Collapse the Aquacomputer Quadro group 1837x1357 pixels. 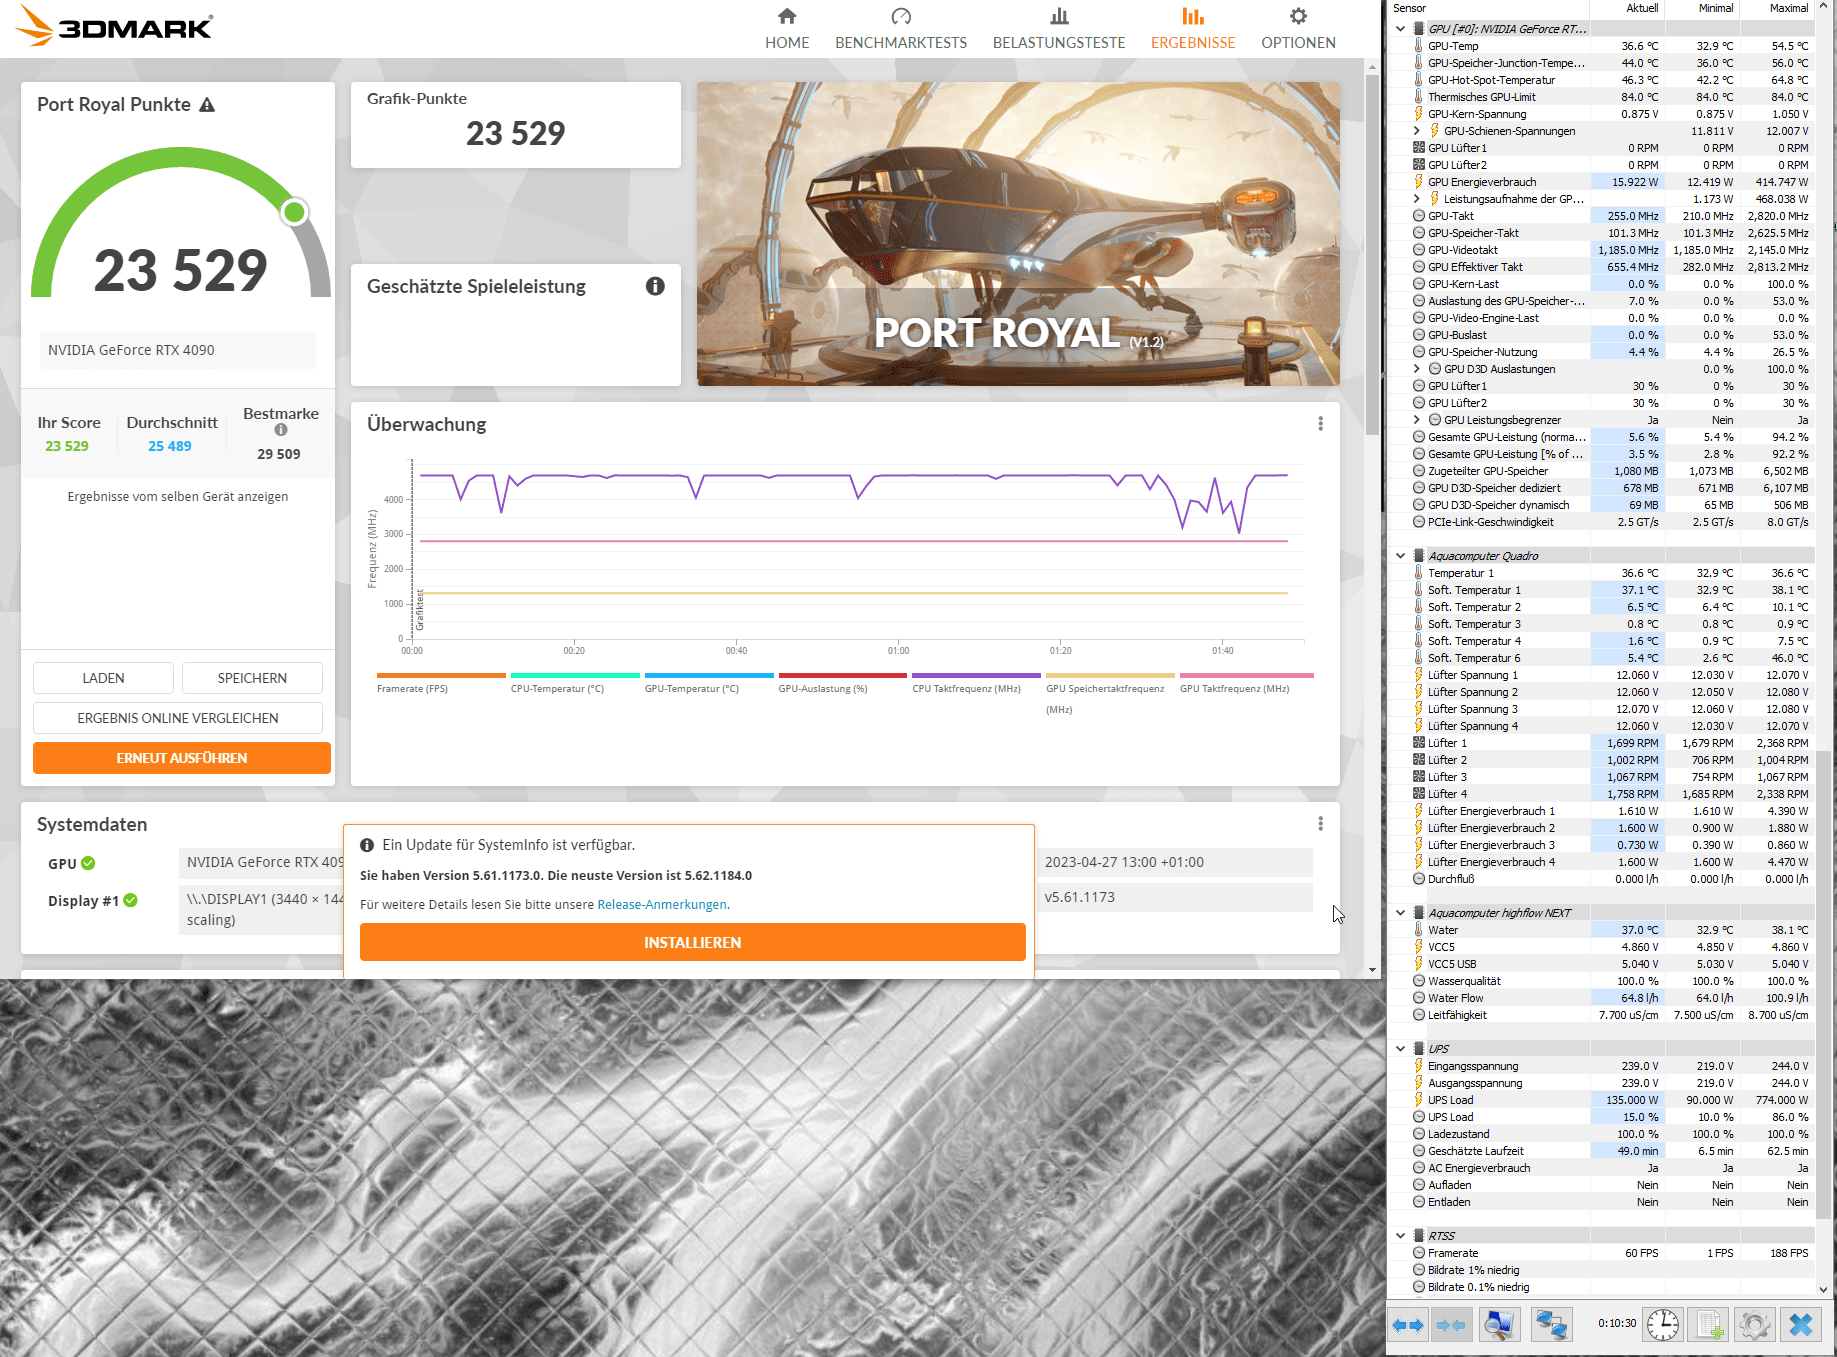point(1400,556)
